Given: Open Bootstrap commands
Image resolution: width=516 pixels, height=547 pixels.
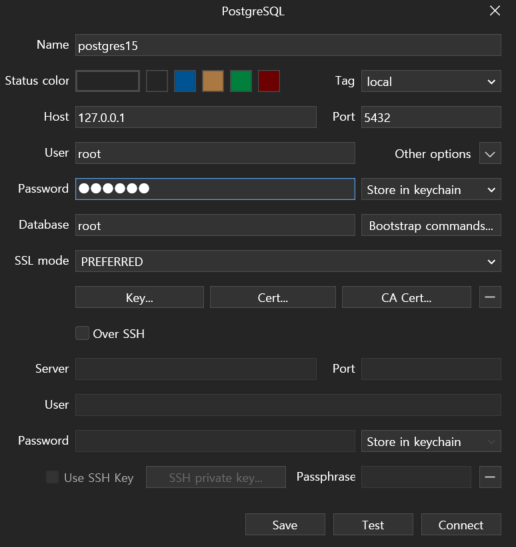Looking at the screenshot, I should [431, 225].
